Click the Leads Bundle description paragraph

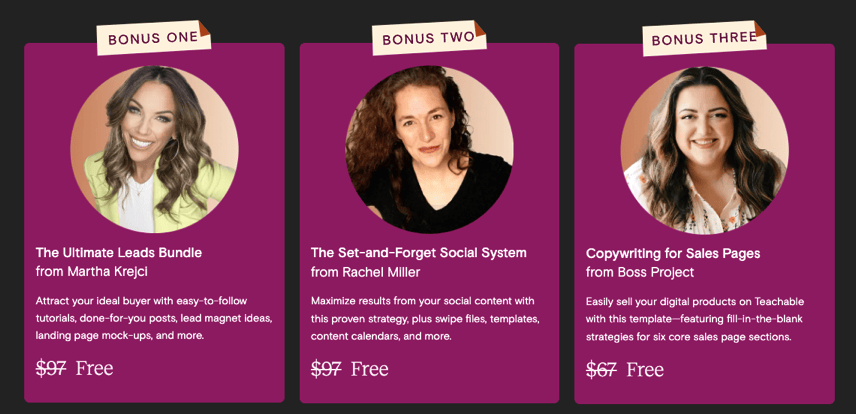pos(154,317)
